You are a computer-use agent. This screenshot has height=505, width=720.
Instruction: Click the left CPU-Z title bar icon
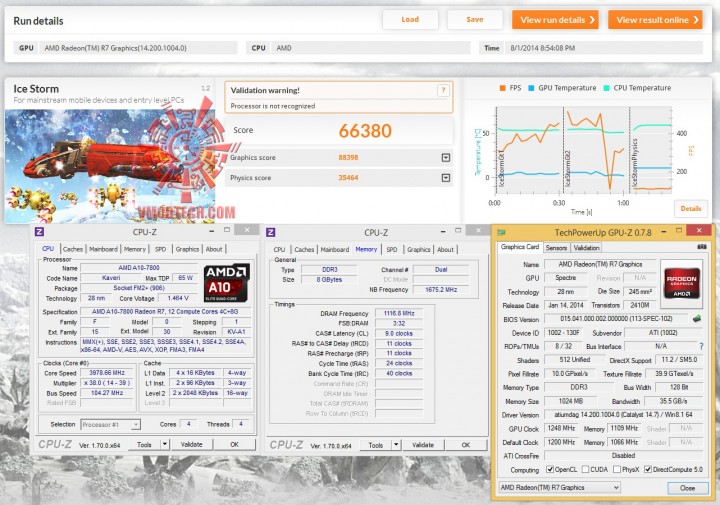(39, 232)
